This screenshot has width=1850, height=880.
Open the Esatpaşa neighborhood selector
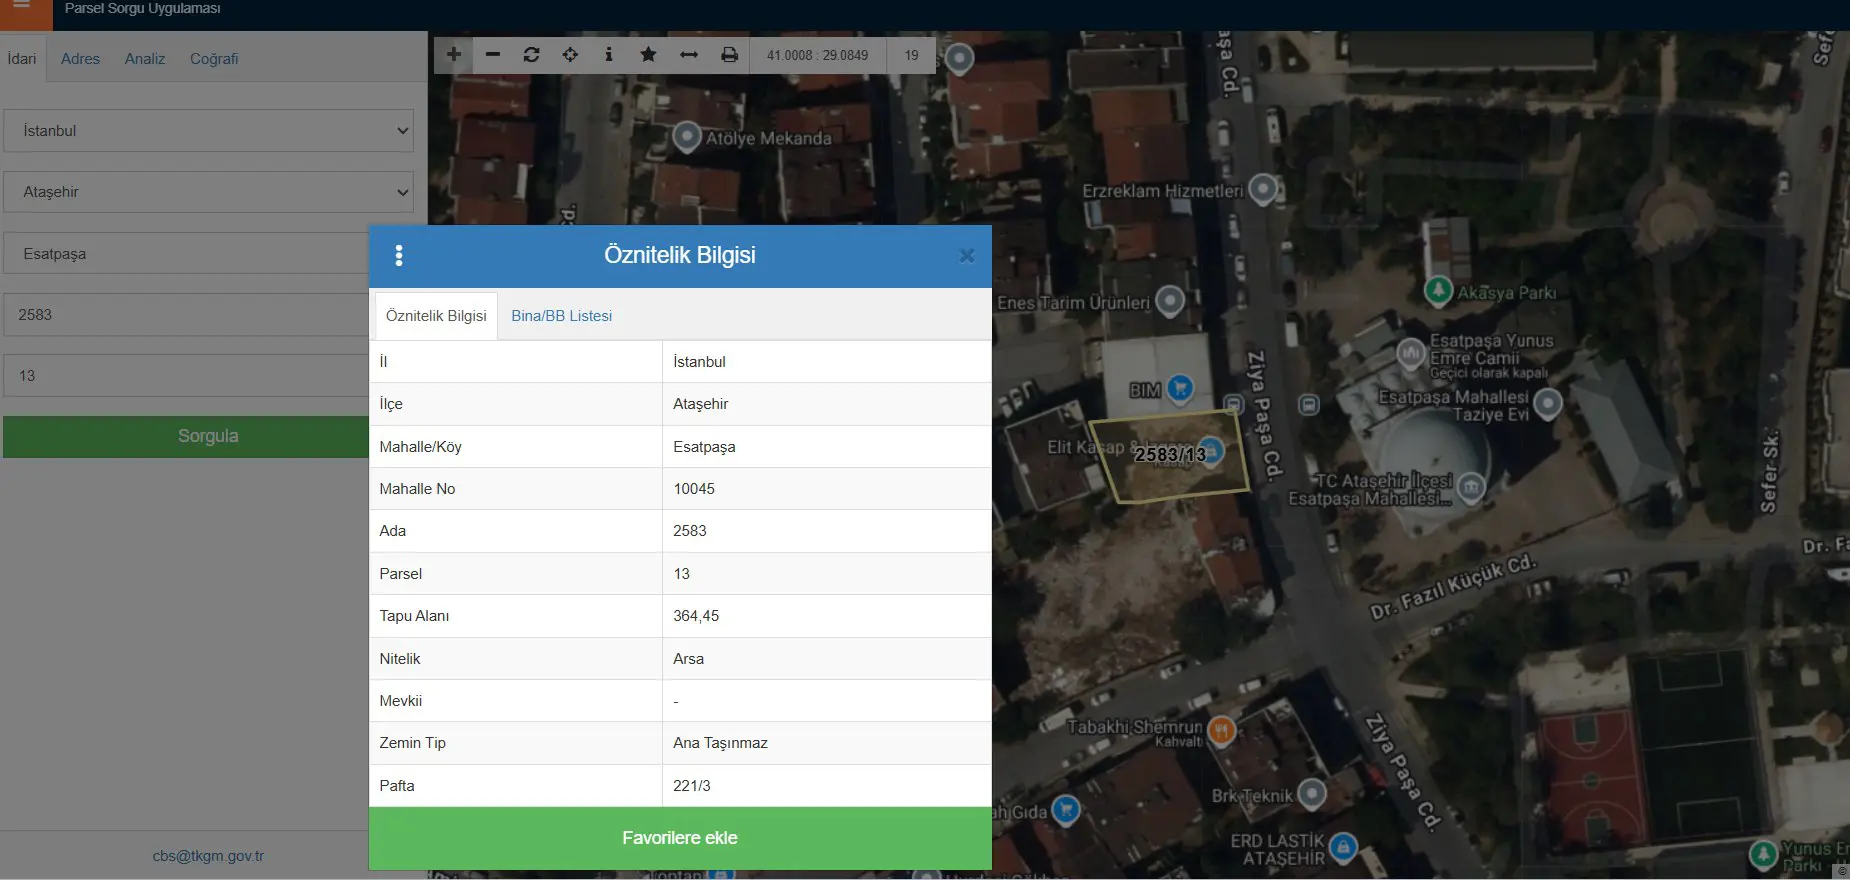point(187,254)
